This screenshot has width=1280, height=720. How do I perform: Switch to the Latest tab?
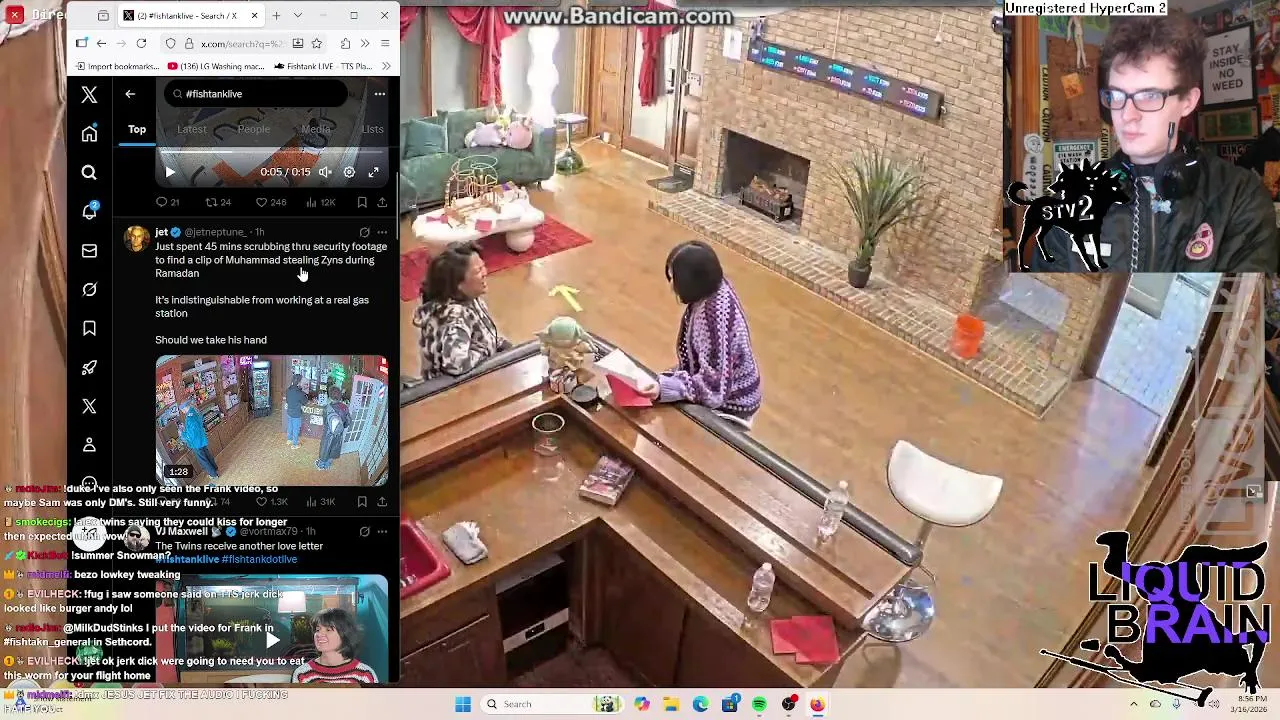[192, 129]
